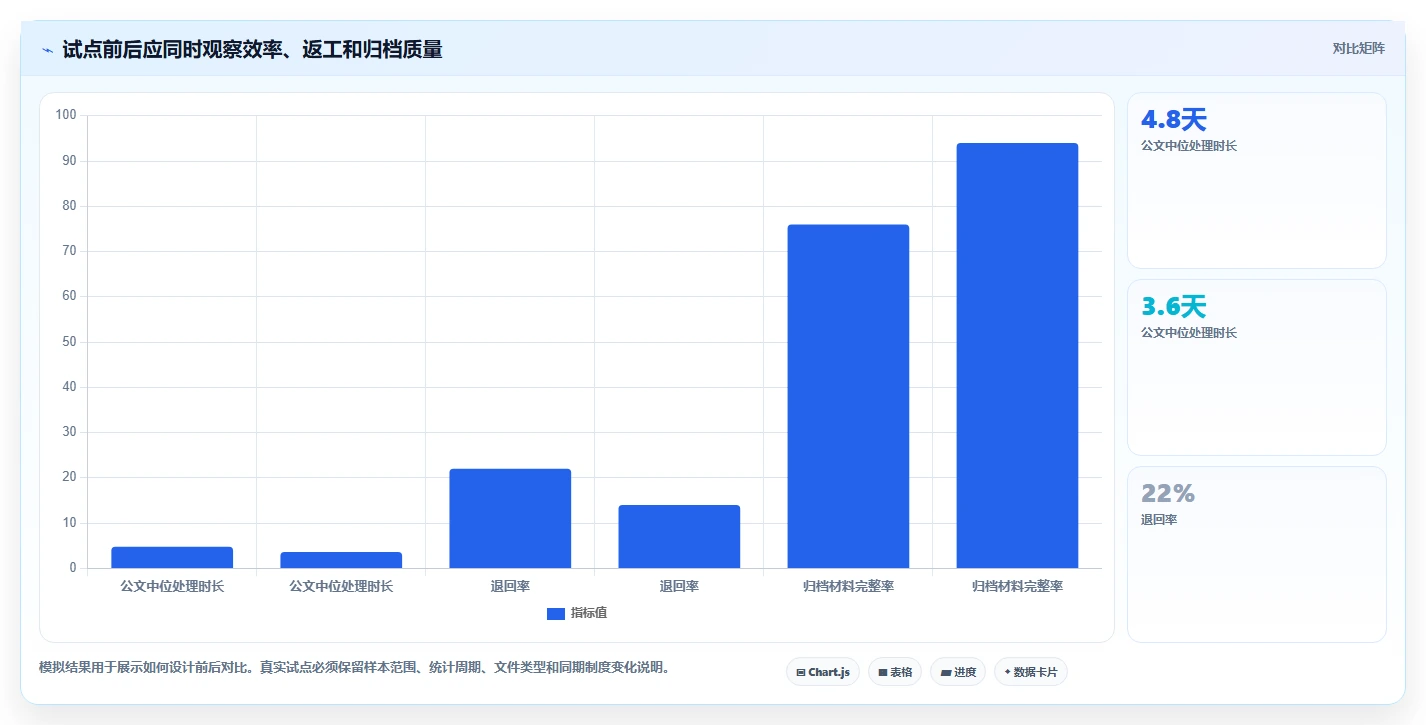Click the y-axis label 100
Screen dimensions: 1426x725
click(66, 115)
